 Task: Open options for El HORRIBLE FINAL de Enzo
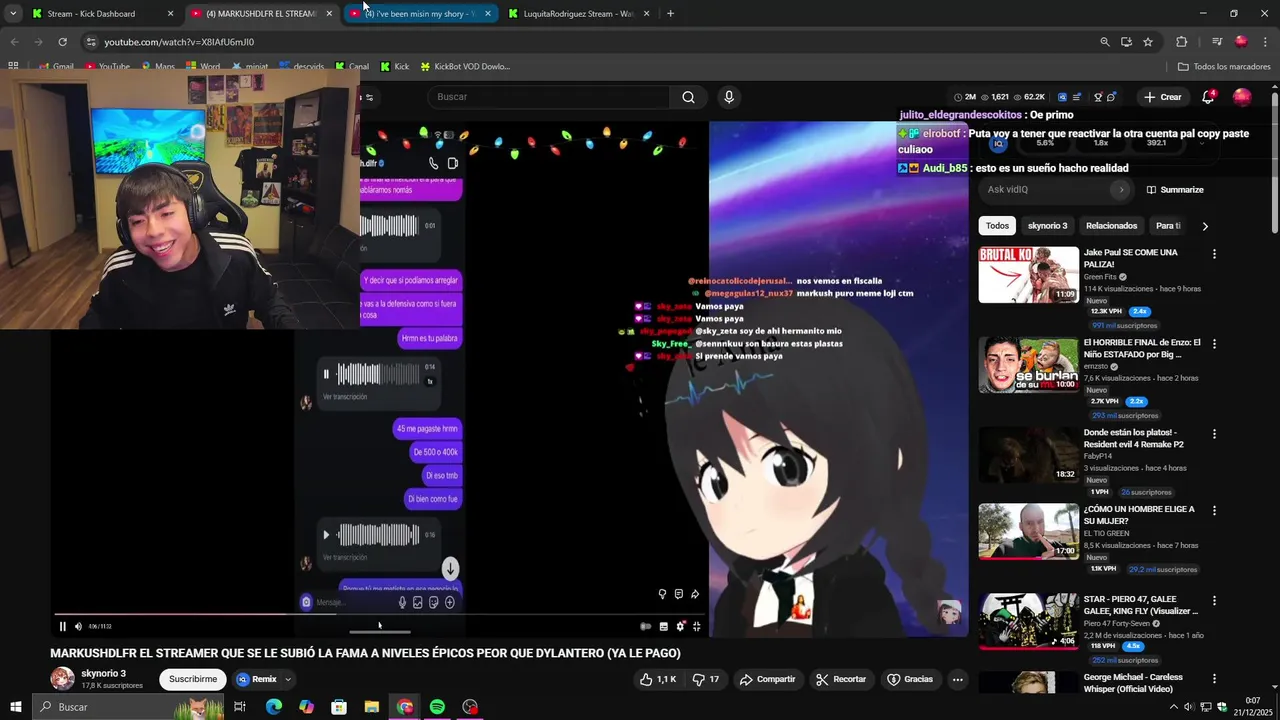click(1214, 344)
